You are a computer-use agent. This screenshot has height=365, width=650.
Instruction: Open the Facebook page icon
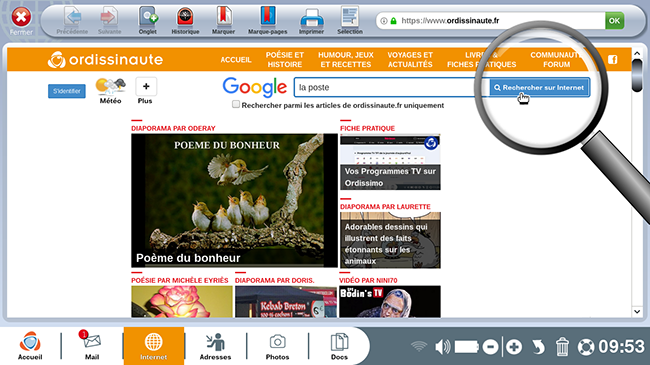click(x=613, y=60)
